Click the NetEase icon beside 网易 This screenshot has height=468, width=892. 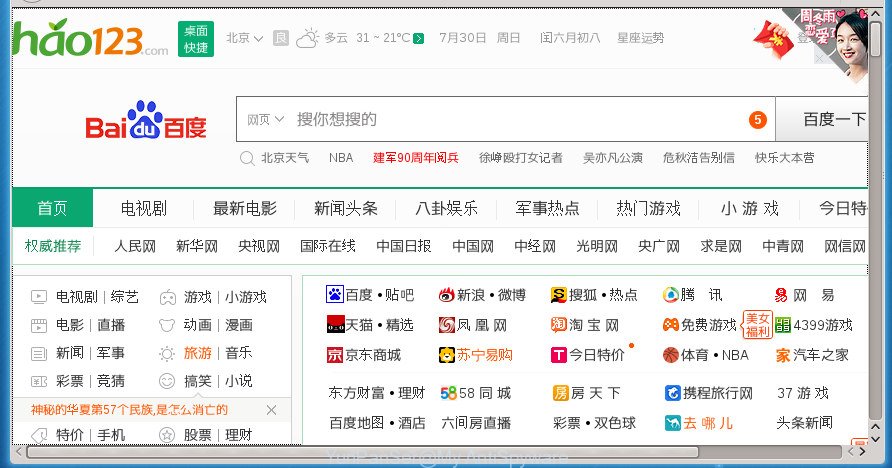(780, 295)
